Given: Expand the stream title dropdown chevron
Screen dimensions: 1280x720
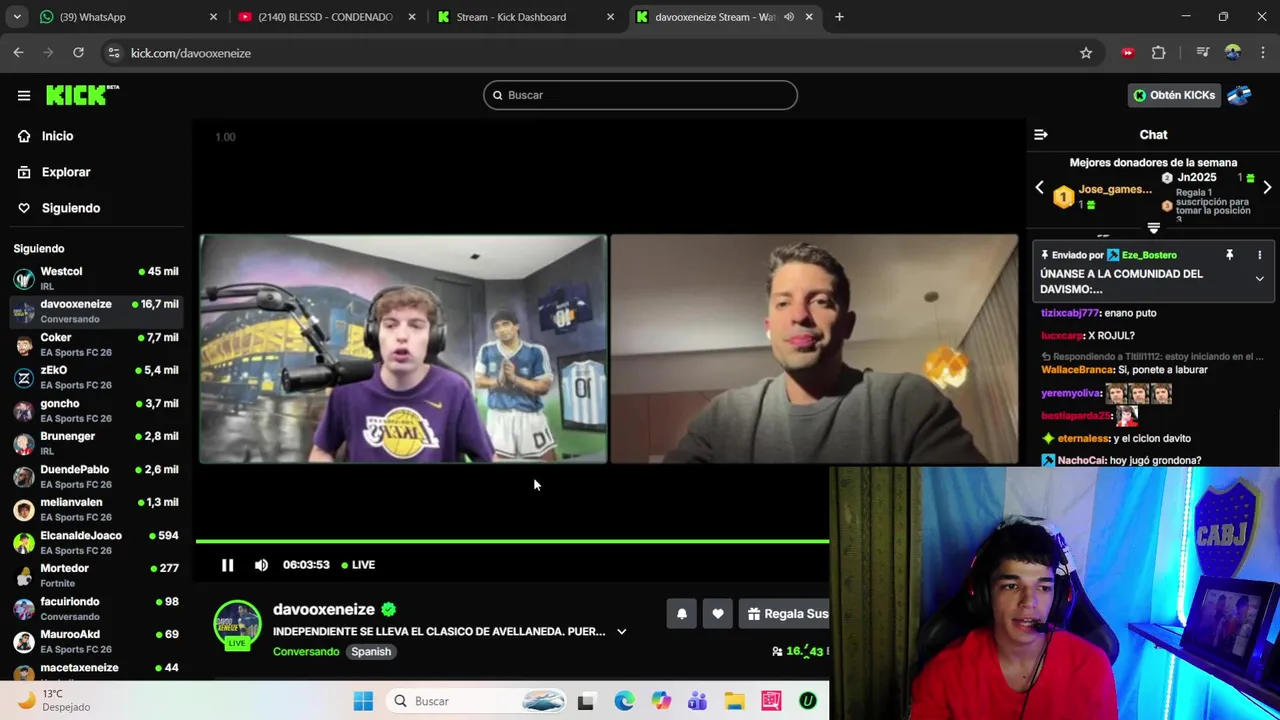Looking at the screenshot, I should [621, 632].
